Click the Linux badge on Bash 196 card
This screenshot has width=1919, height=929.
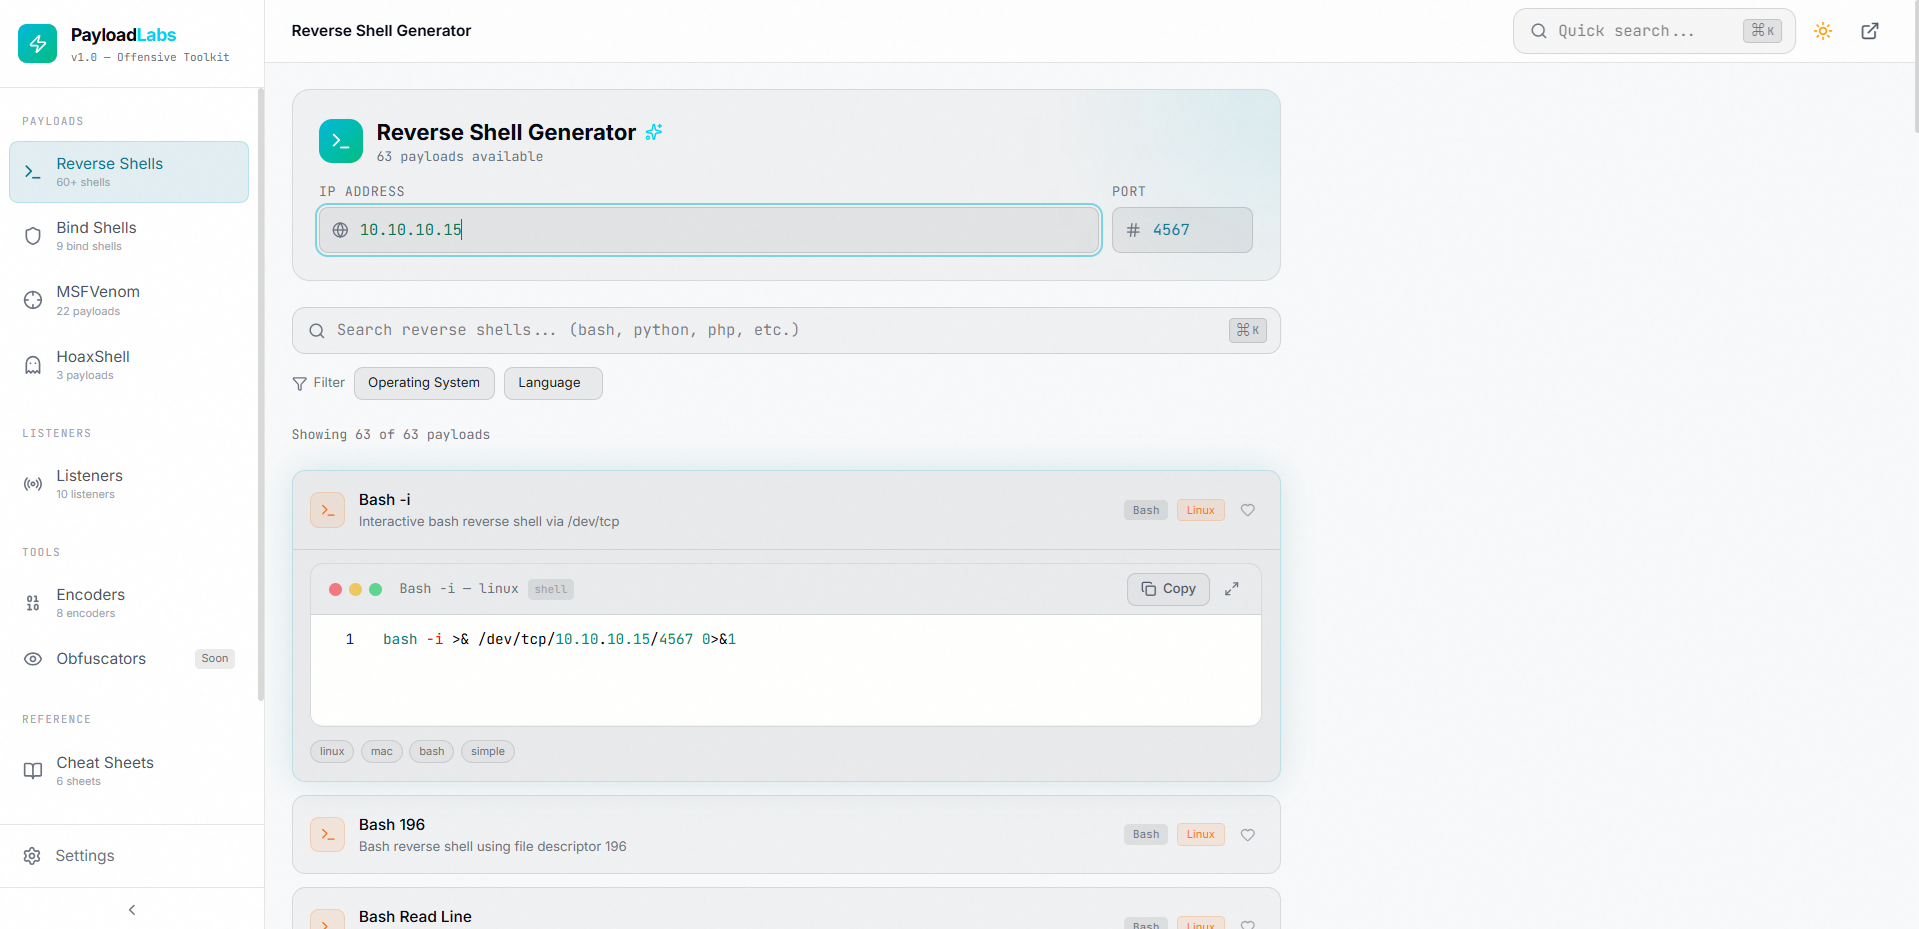(x=1201, y=835)
